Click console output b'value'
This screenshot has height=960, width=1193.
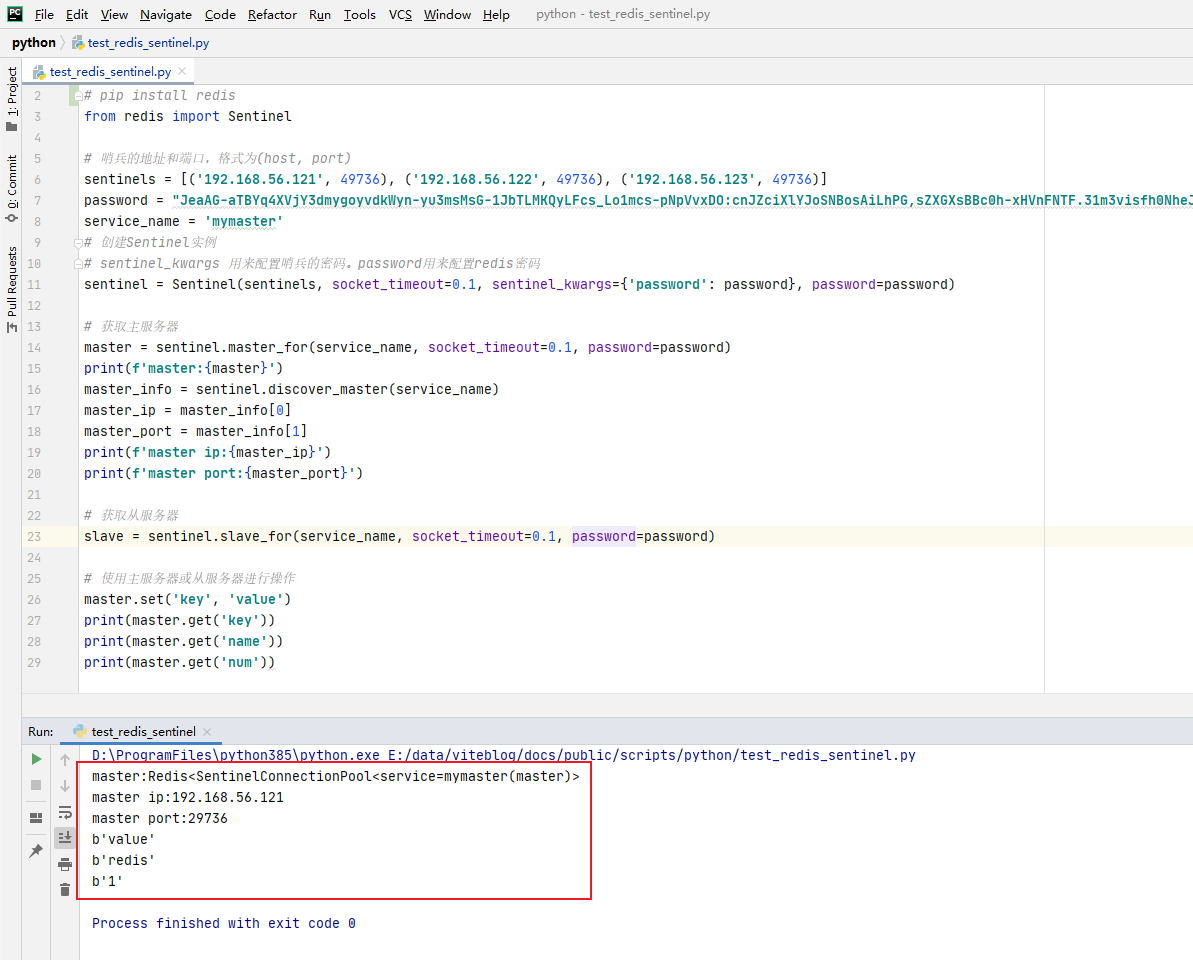(123, 839)
